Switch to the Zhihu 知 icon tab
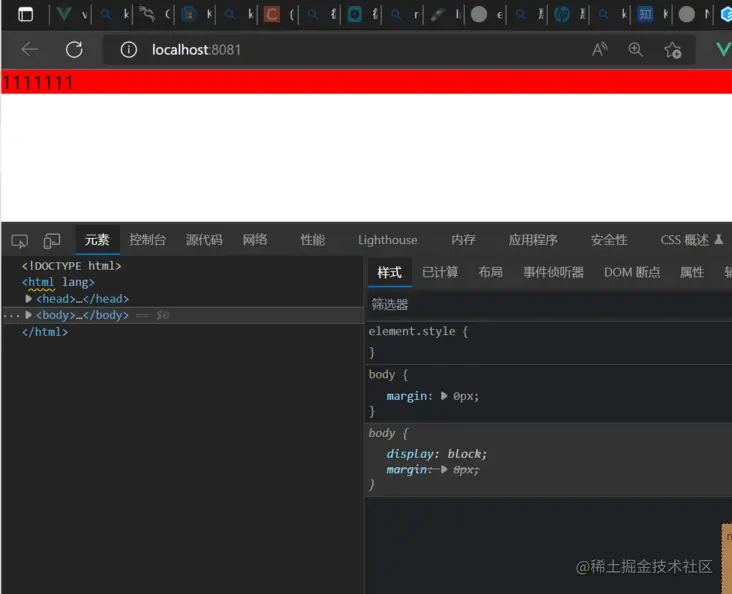This screenshot has width=732, height=594. tap(645, 14)
